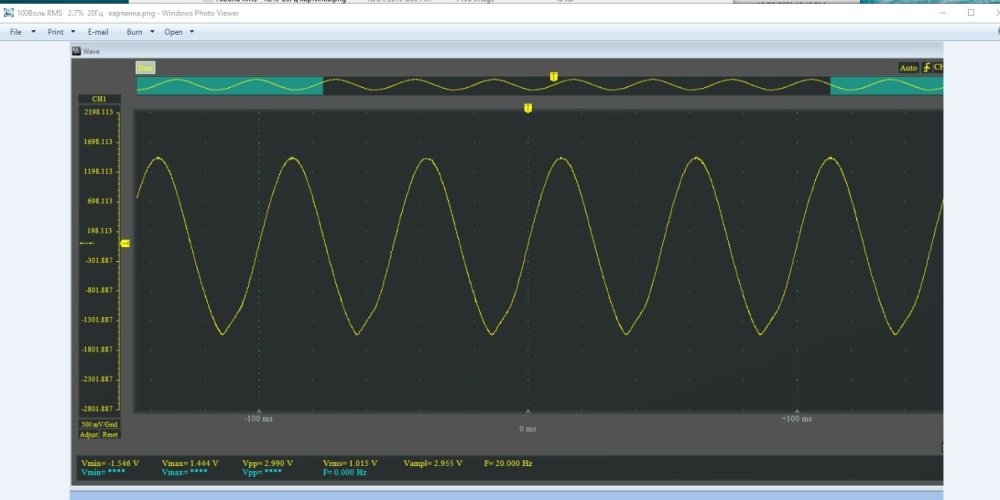Image resolution: width=1000 pixels, height=500 pixels.
Task: Click the trigger marker T on overview strip
Action: pyautogui.click(x=554, y=76)
